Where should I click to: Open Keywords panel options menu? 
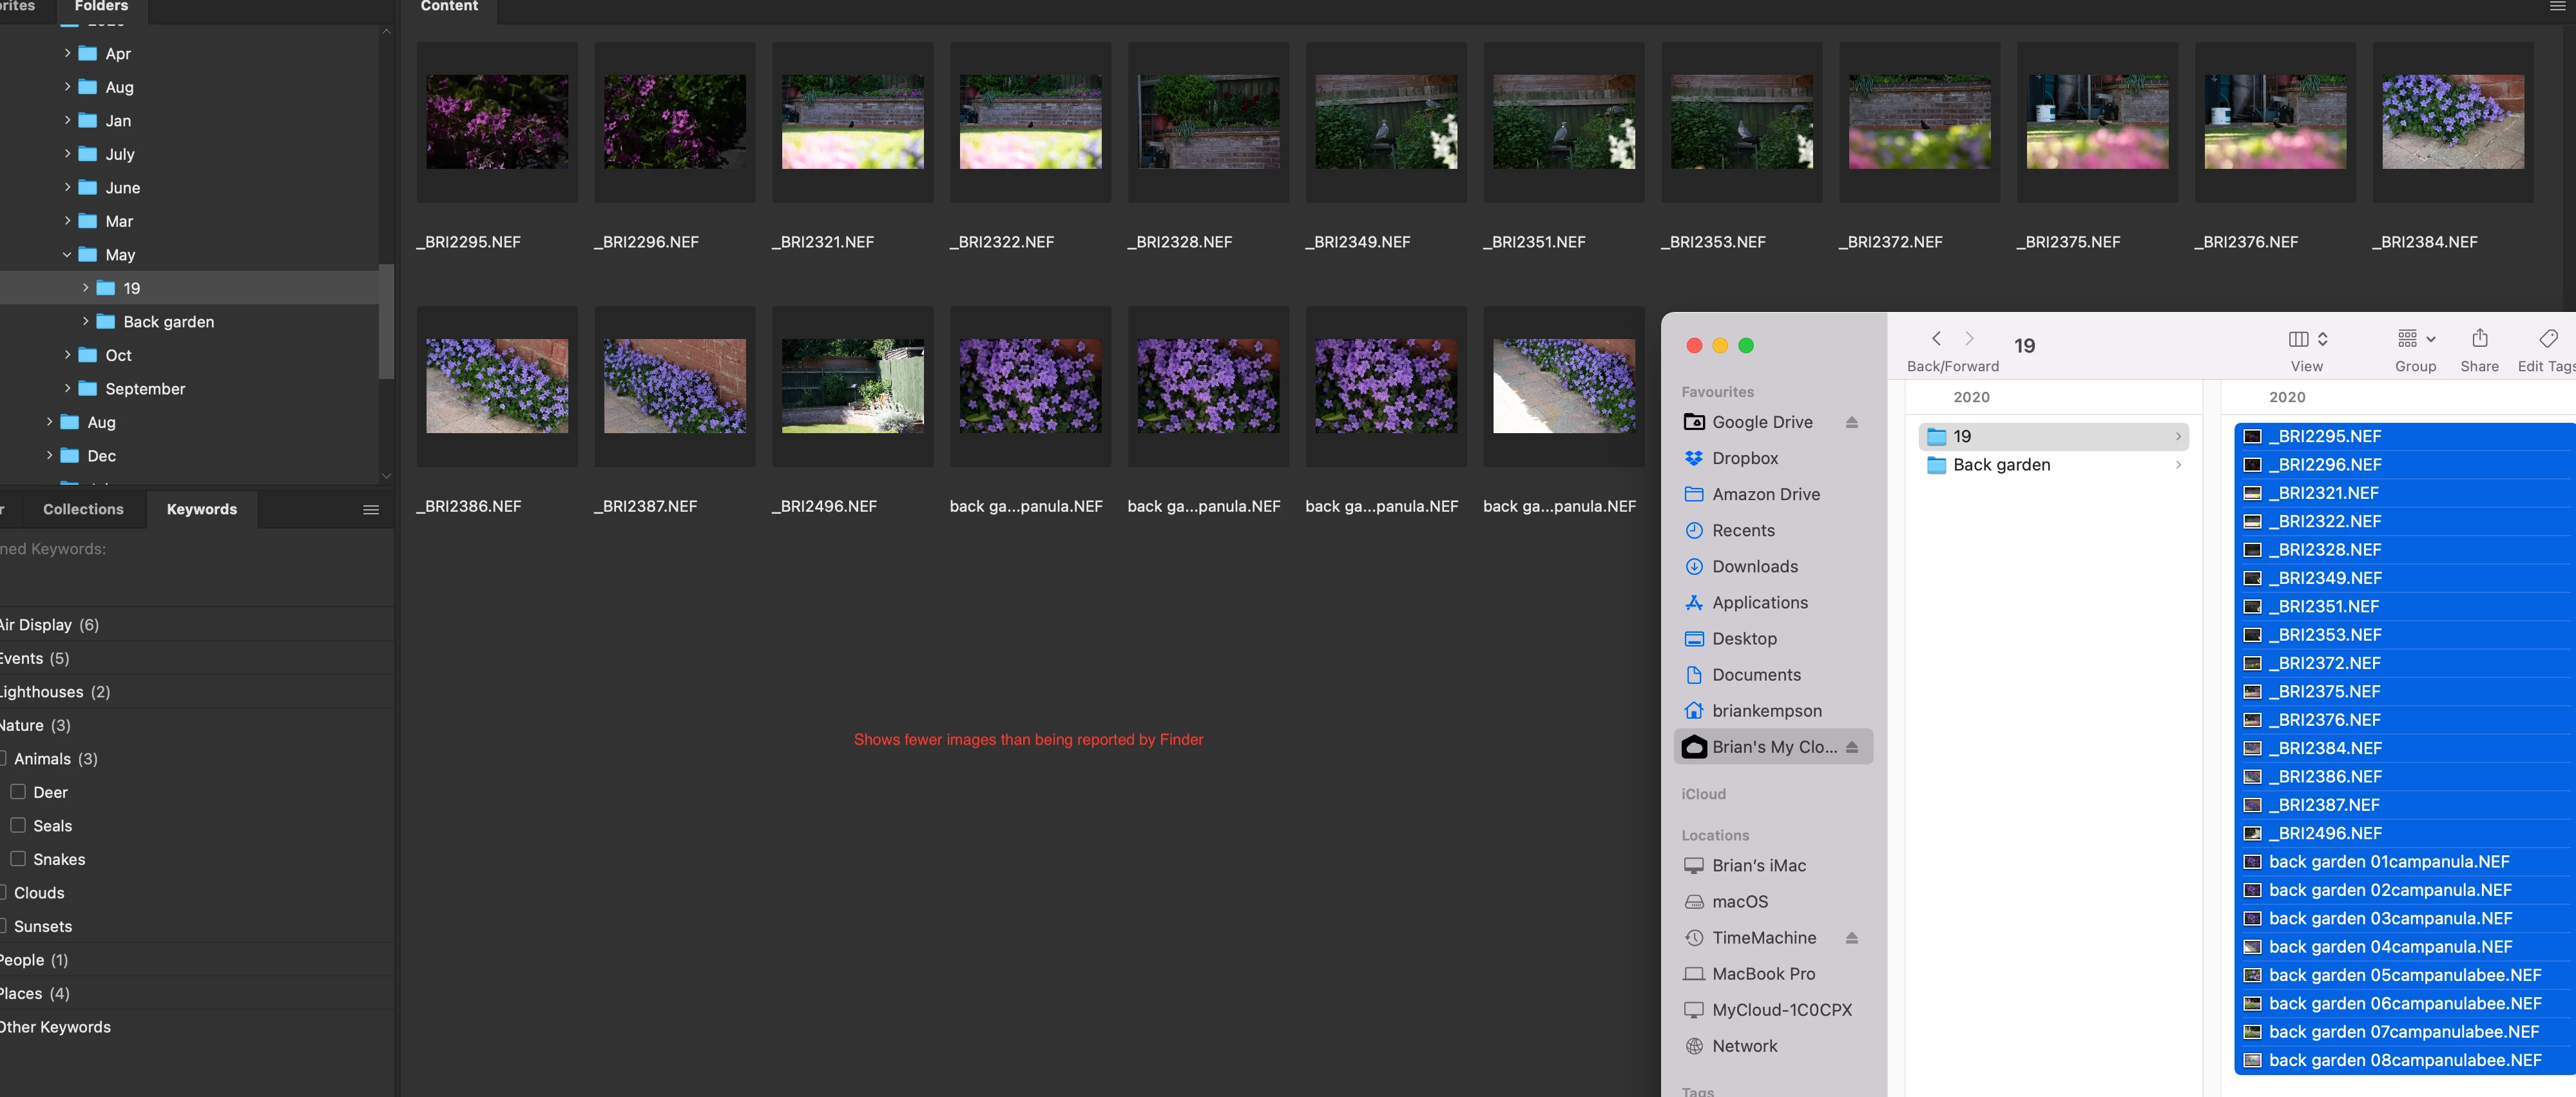click(371, 510)
